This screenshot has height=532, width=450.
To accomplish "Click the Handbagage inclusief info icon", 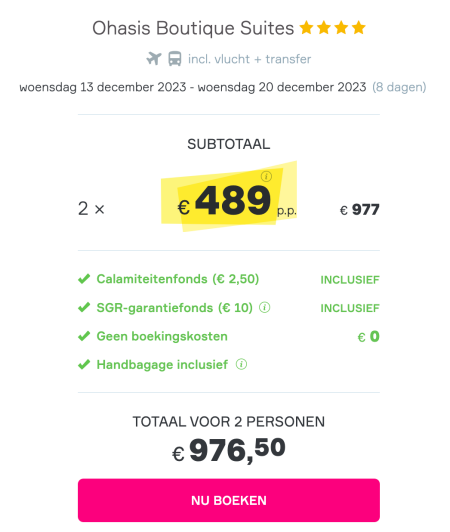I will (x=241, y=364).
